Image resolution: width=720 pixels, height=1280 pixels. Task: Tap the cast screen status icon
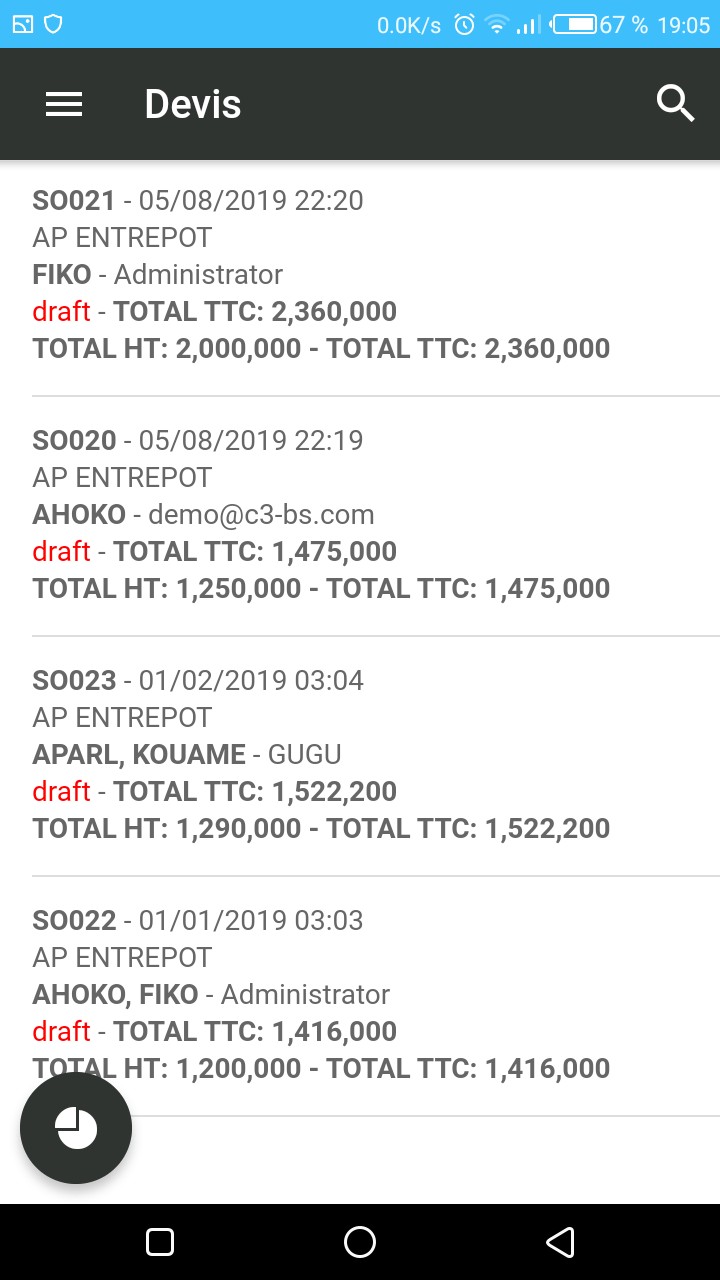click(23, 24)
